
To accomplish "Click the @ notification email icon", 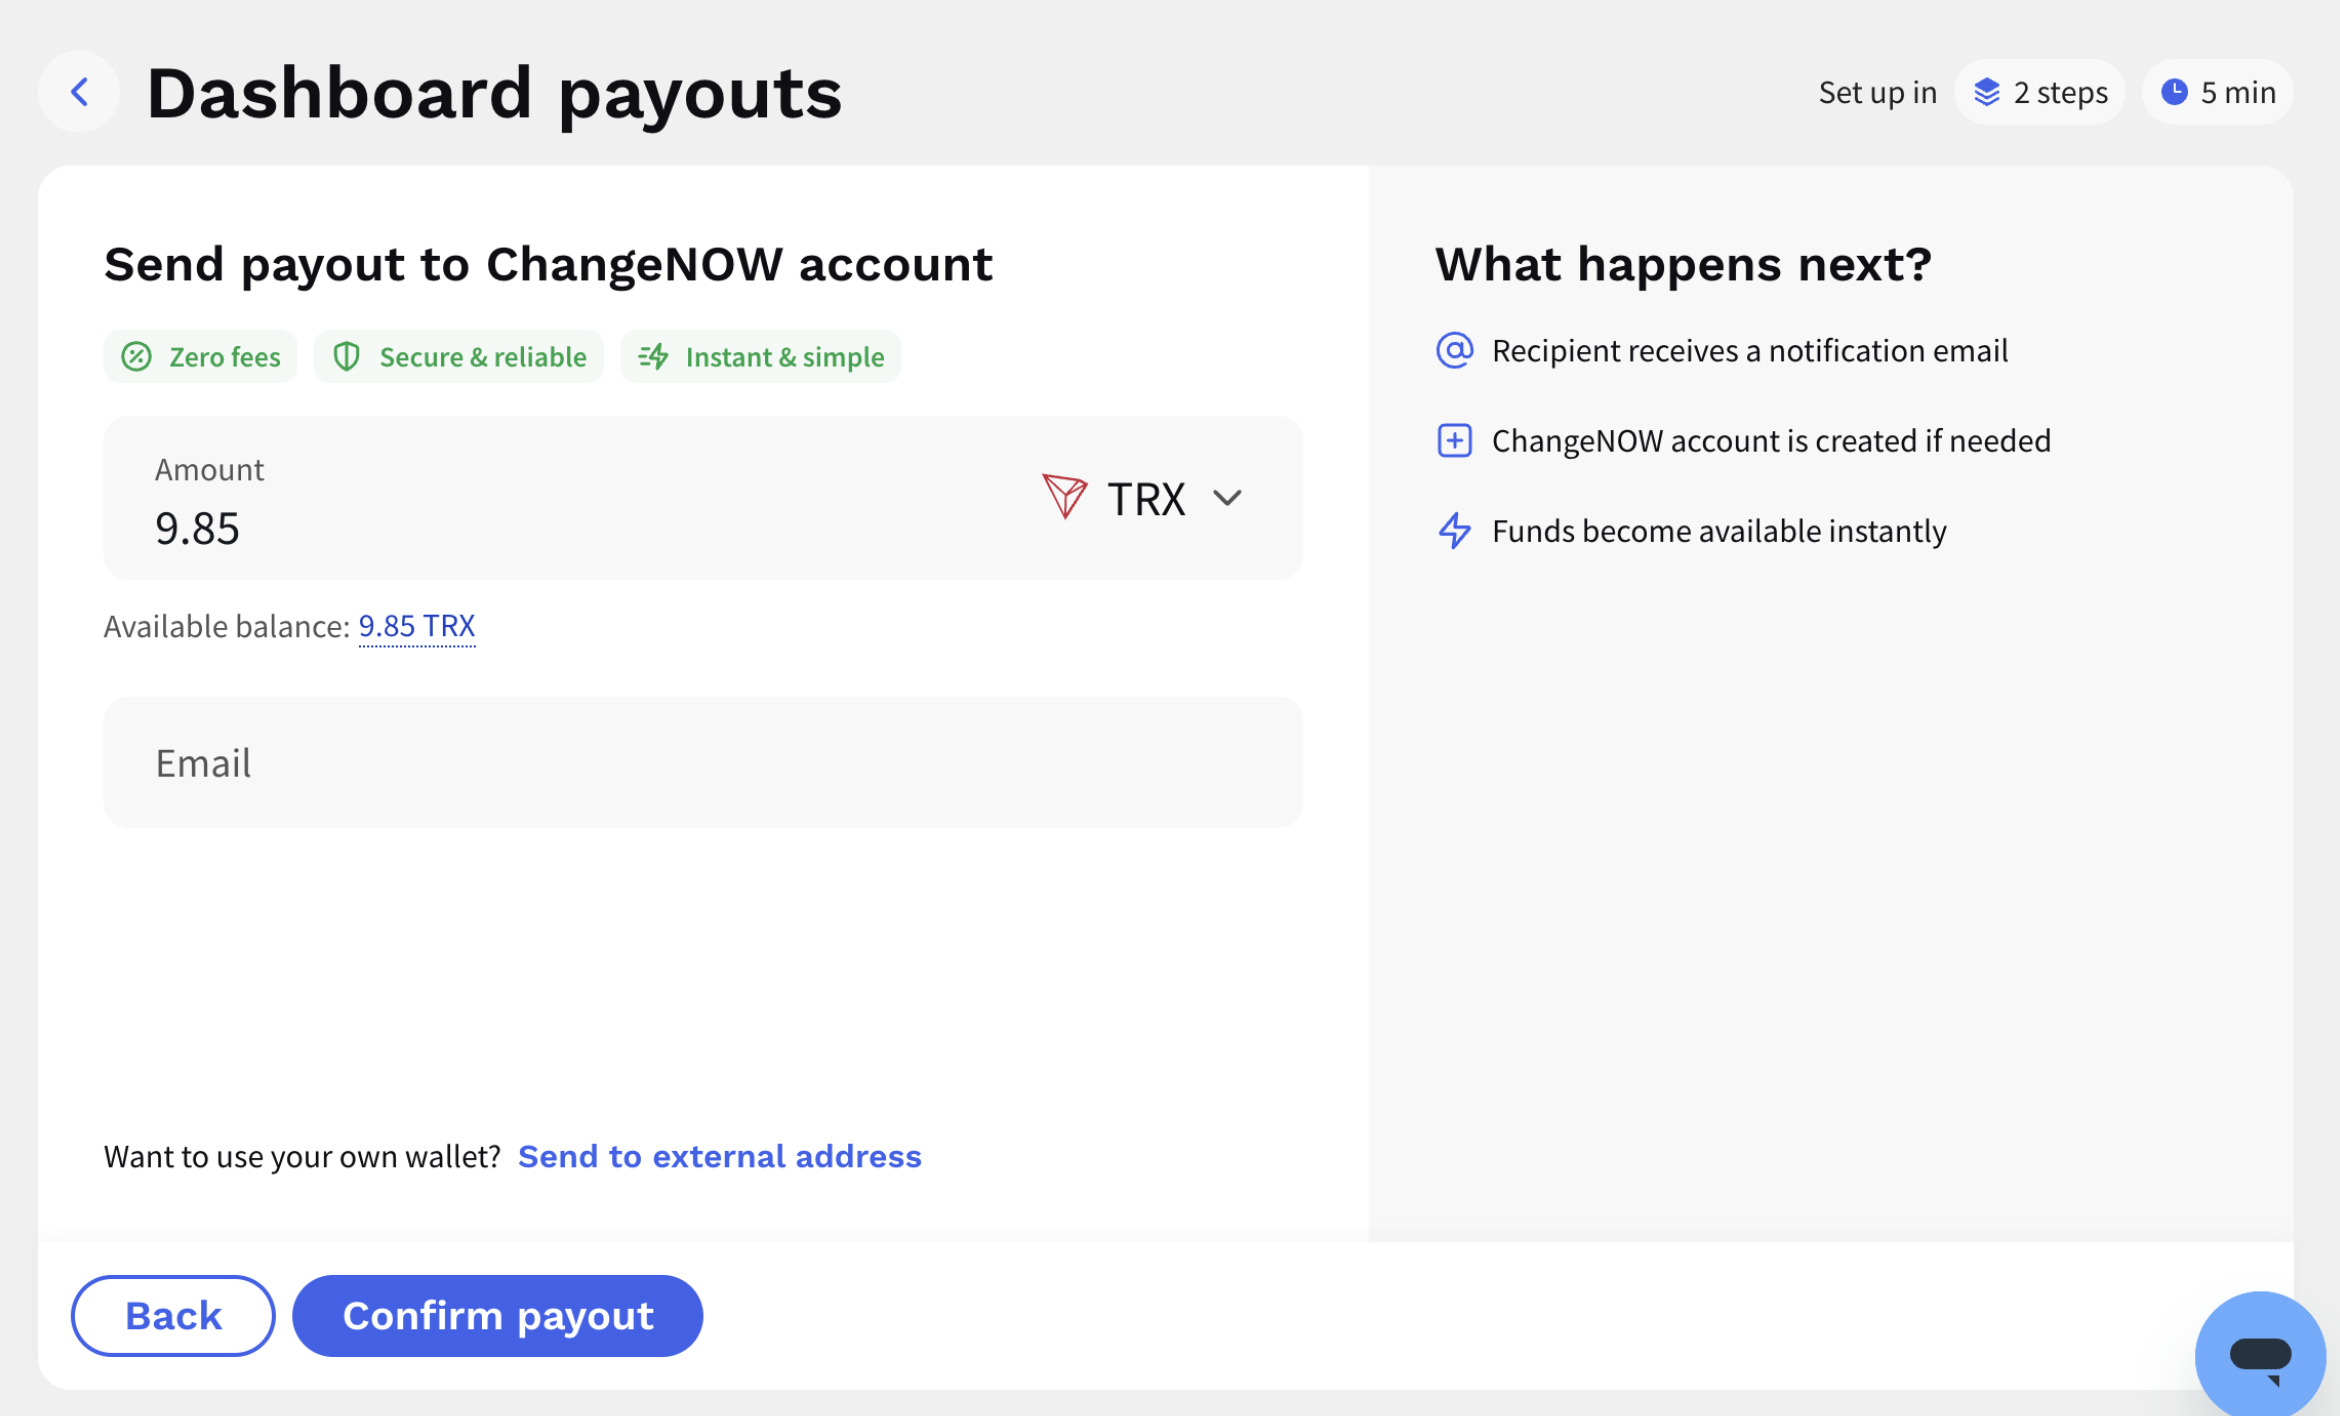I will (1454, 351).
